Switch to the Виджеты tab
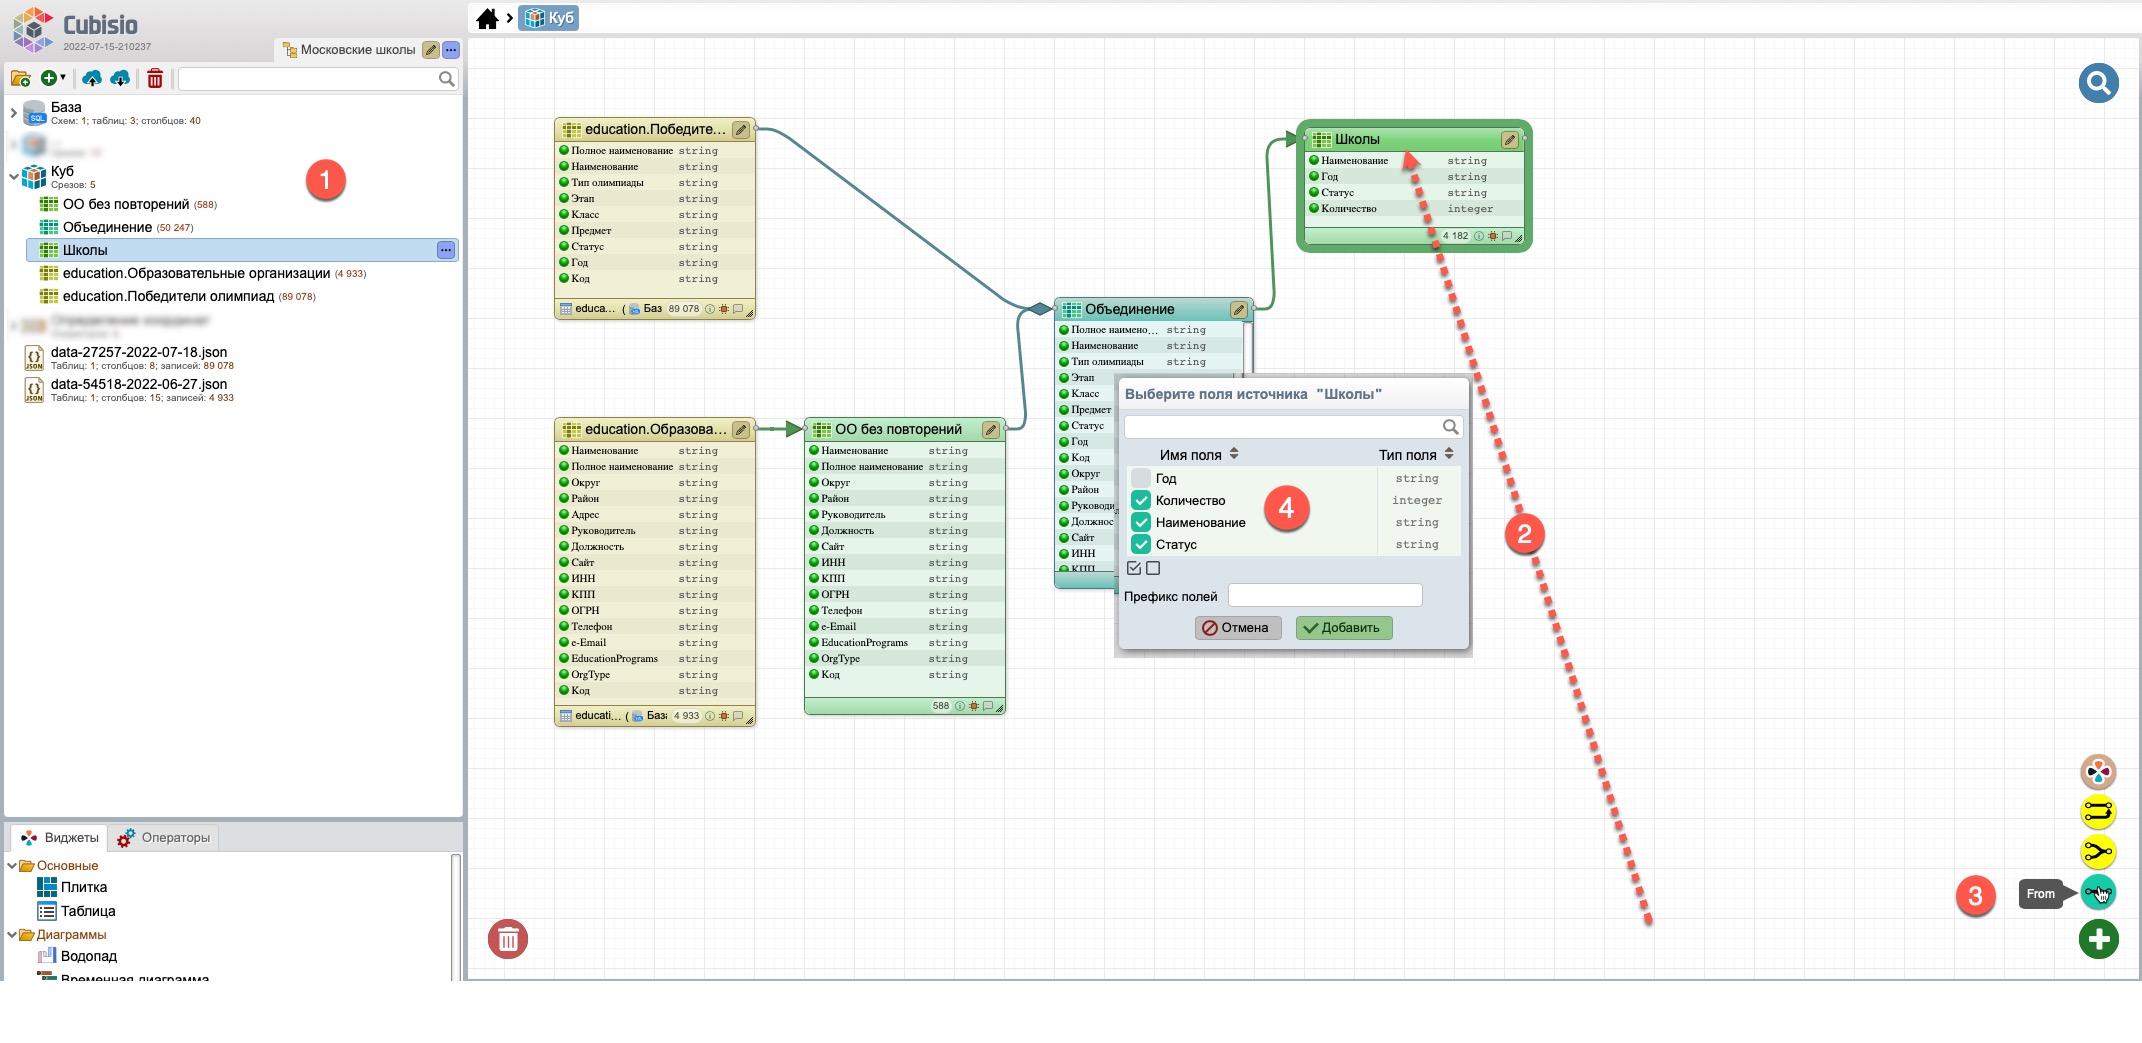 (x=60, y=837)
